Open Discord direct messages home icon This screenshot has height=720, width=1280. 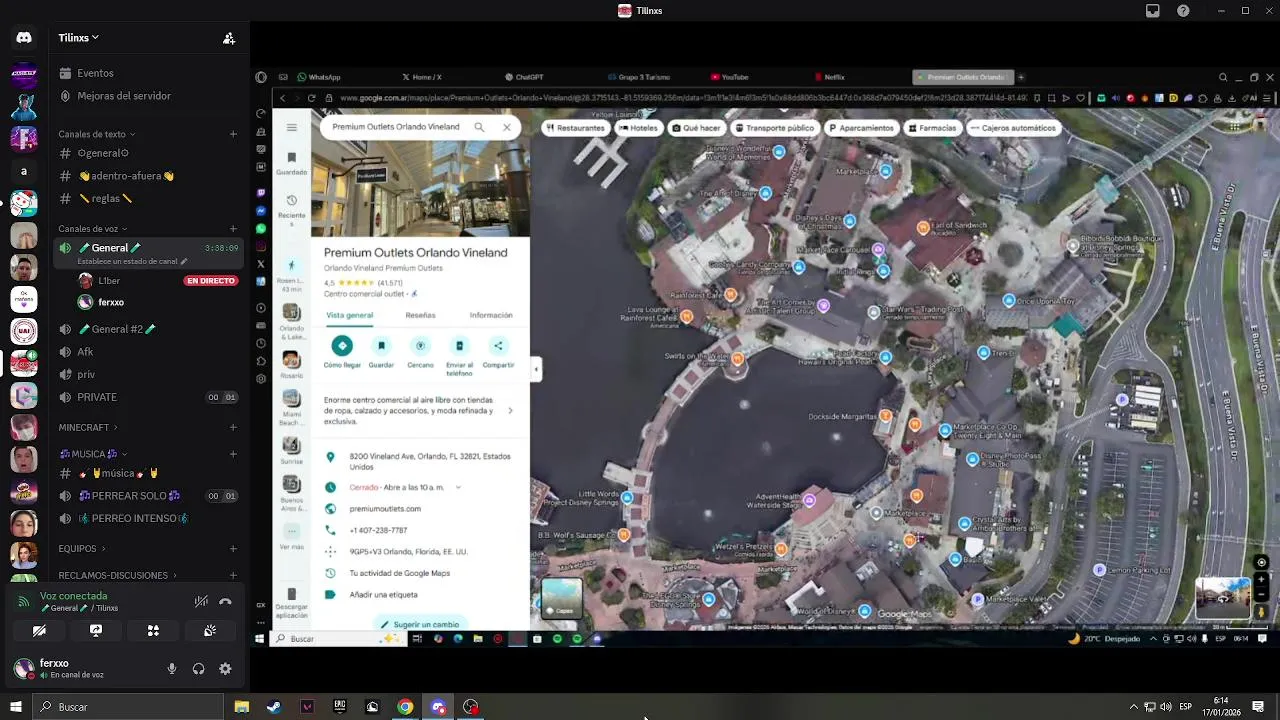24,38
